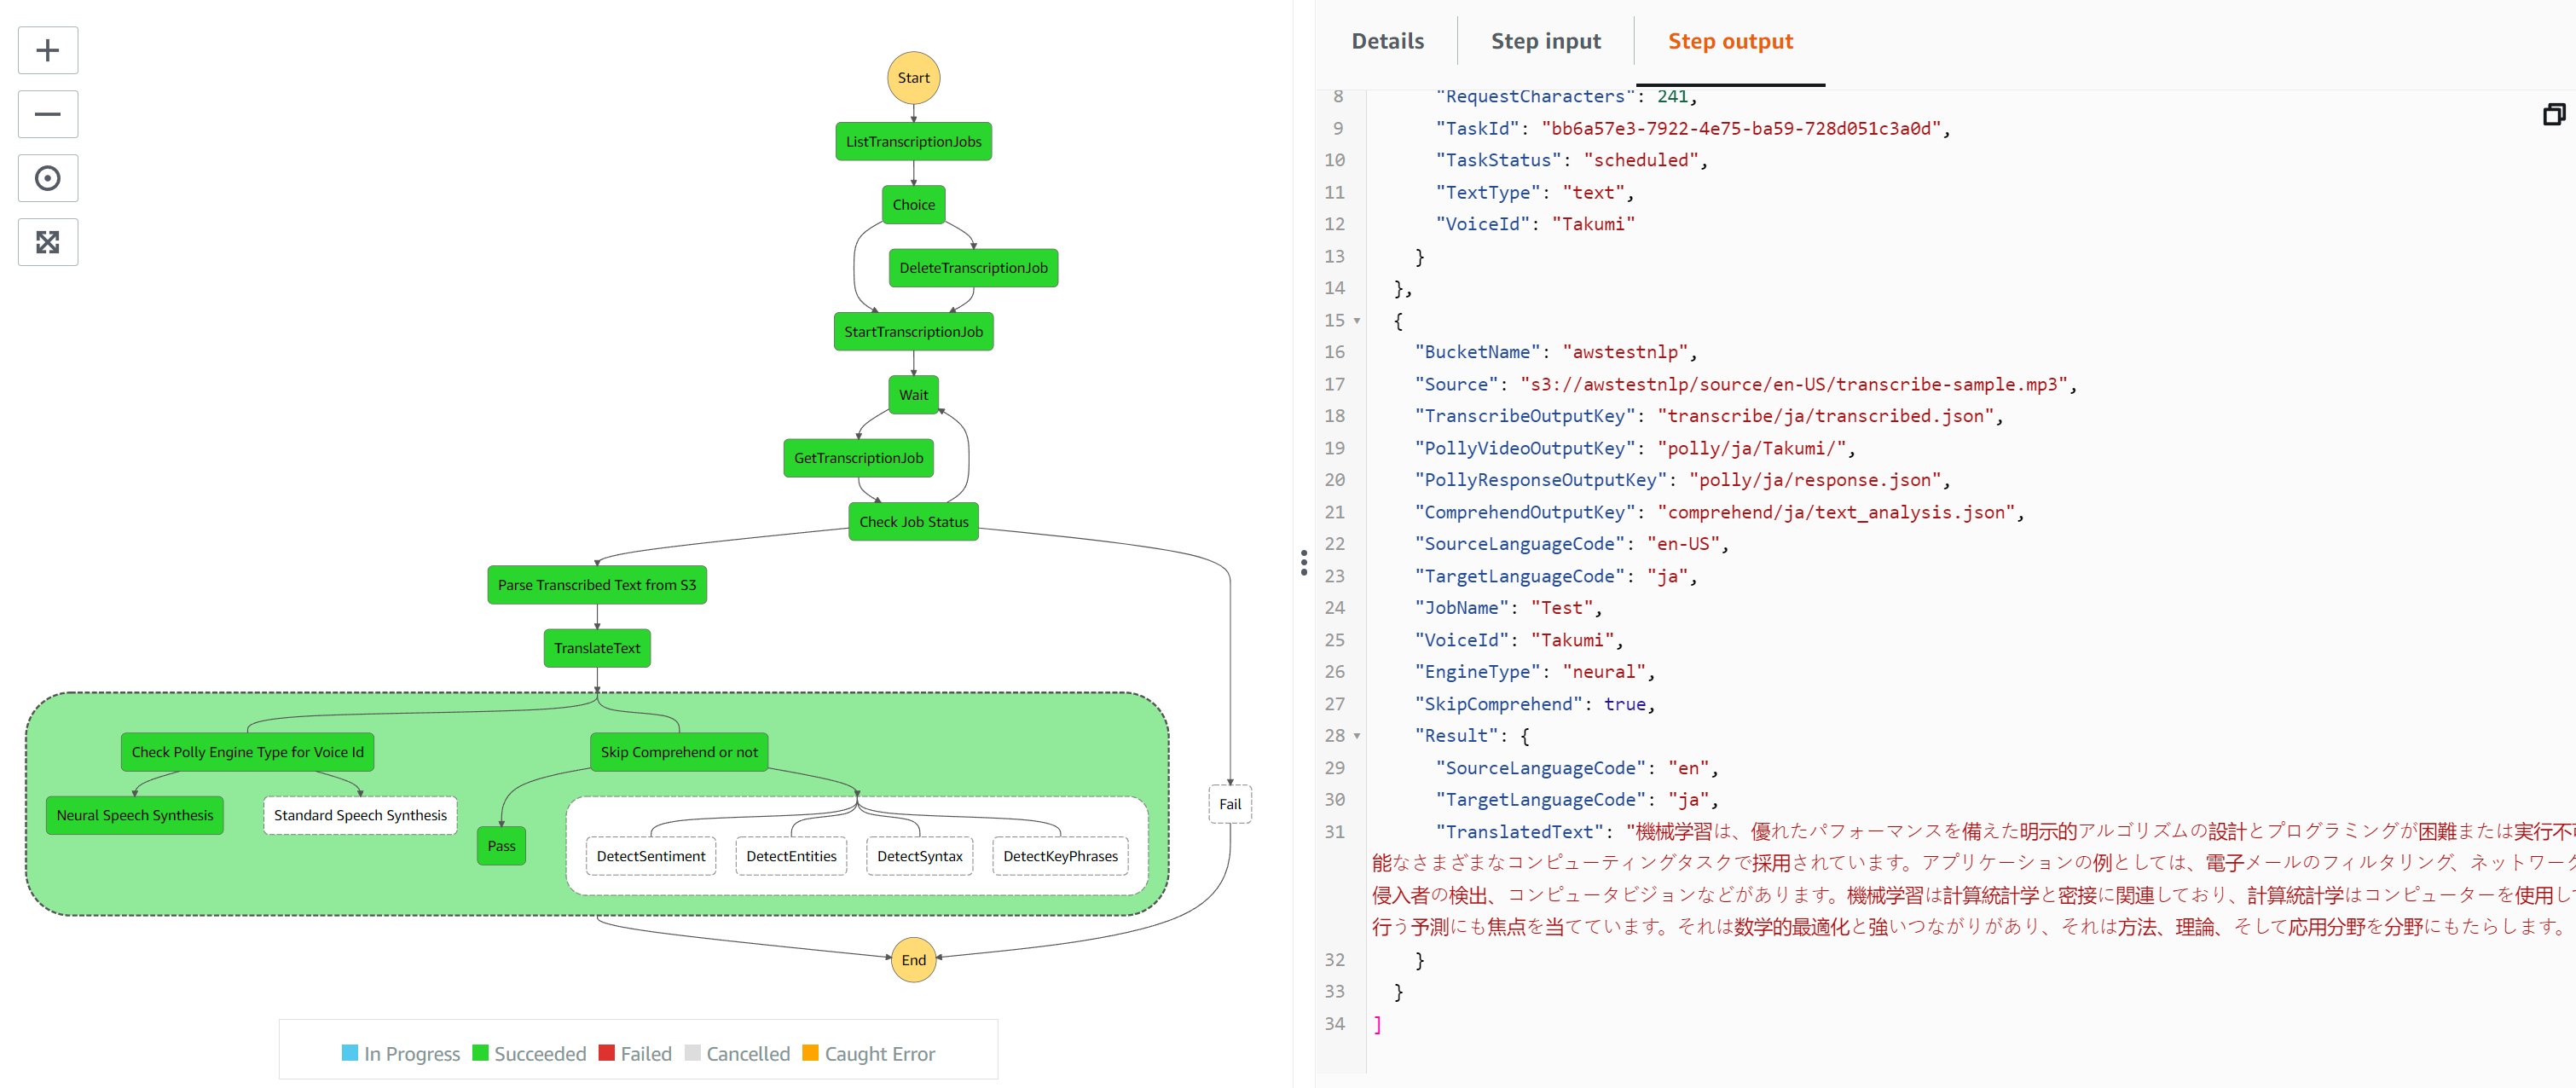The image size is (2576, 1088).
Task: Click the Succeeded green legend swatch
Action: [x=480, y=1053]
